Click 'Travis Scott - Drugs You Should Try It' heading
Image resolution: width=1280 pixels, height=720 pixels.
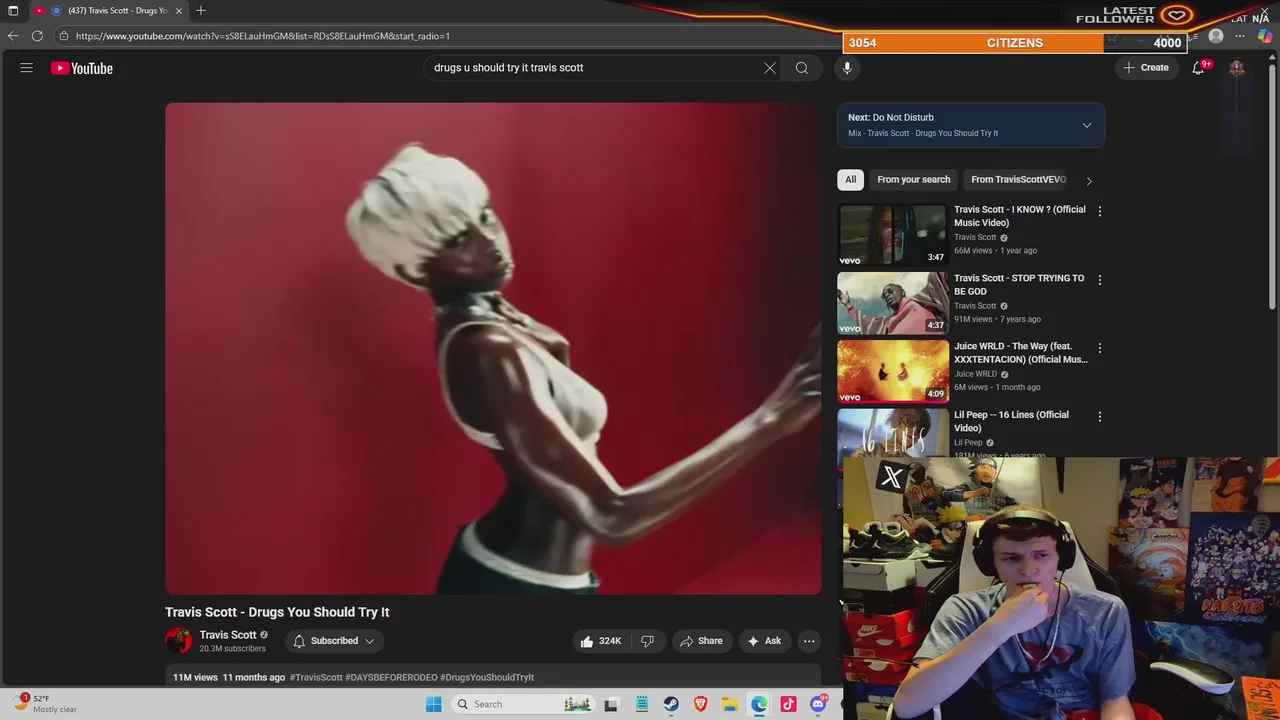(x=277, y=612)
